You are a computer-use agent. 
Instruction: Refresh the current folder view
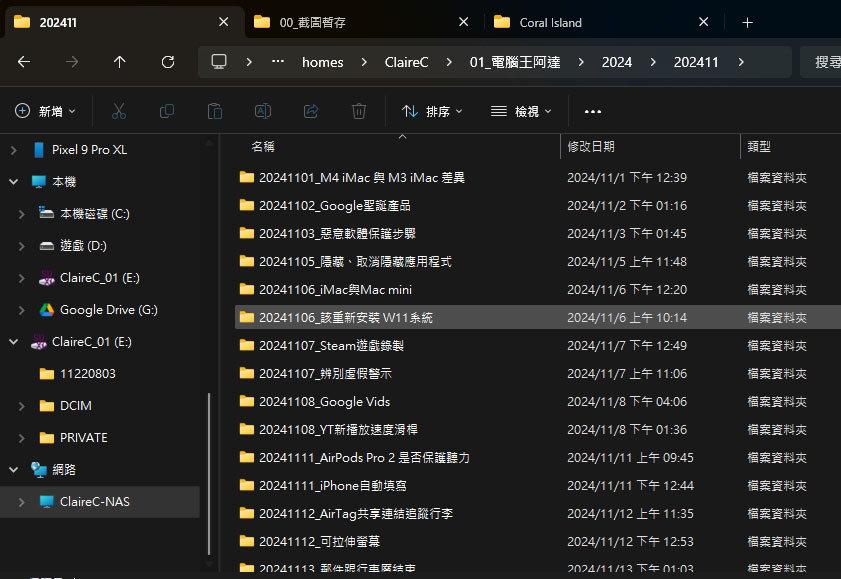[168, 62]
